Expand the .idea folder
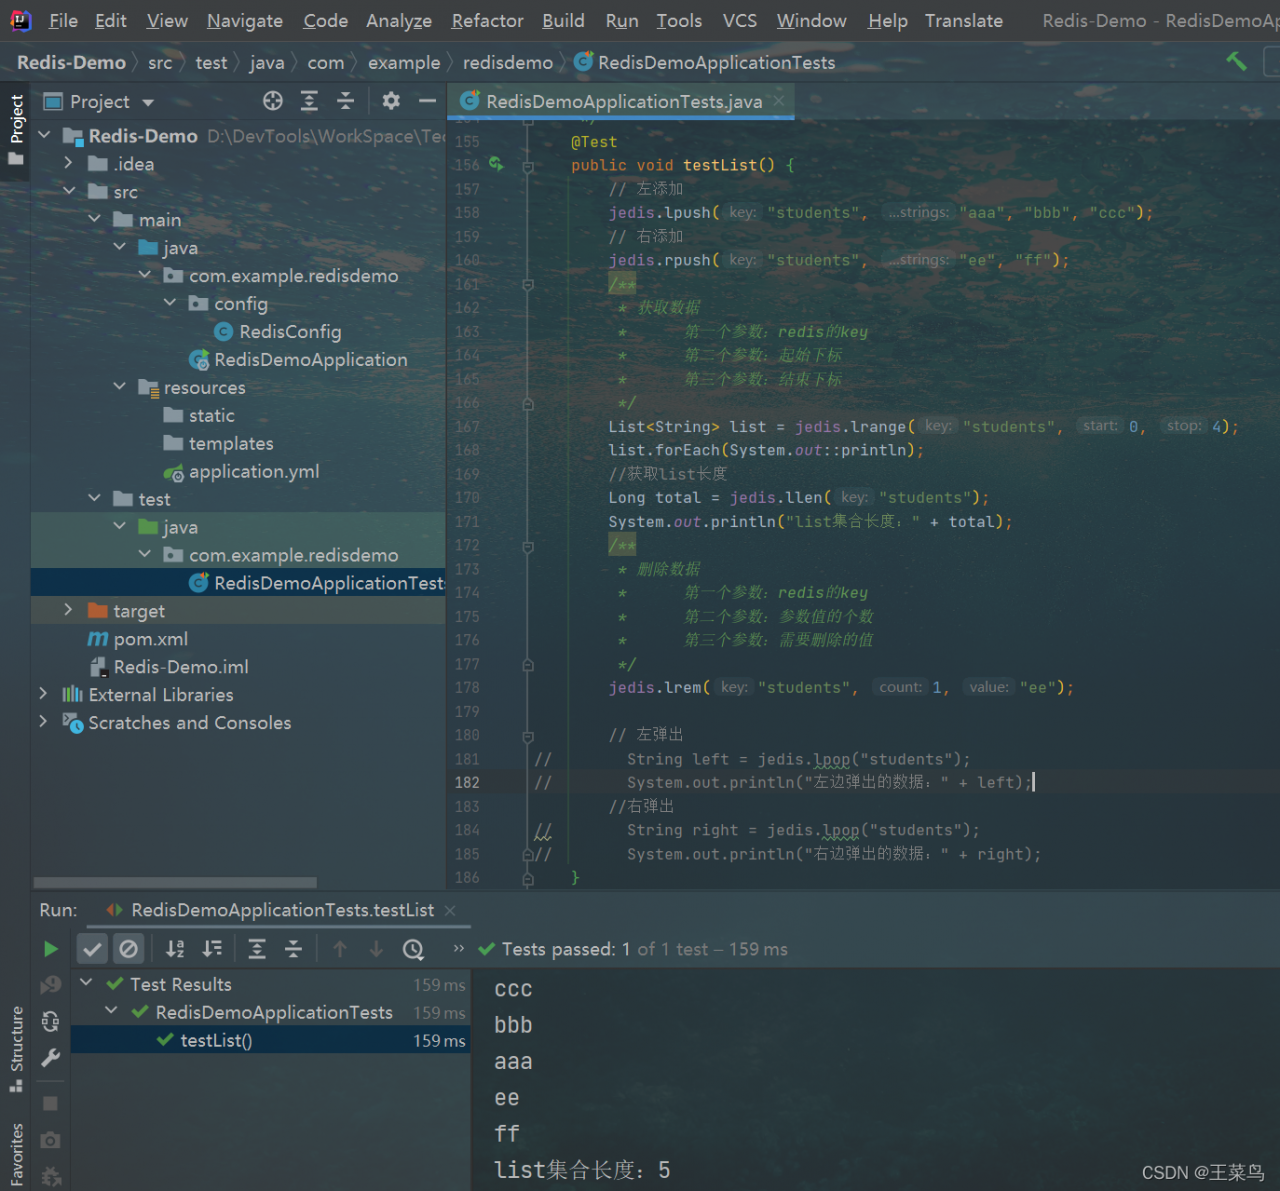The image size is (1280, 1191). tap(69, 163)
